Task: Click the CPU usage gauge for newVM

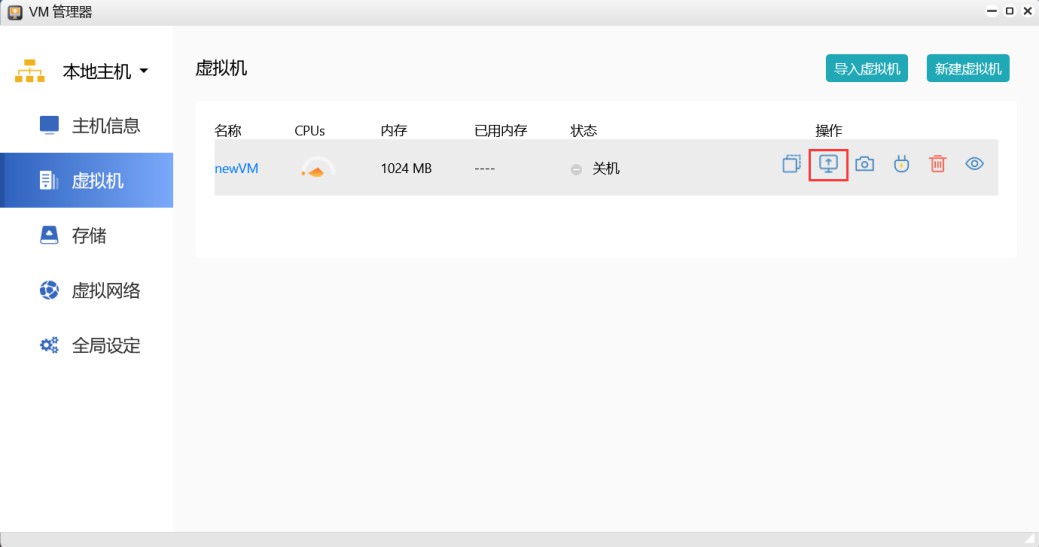Action: (x=317, y=169)
